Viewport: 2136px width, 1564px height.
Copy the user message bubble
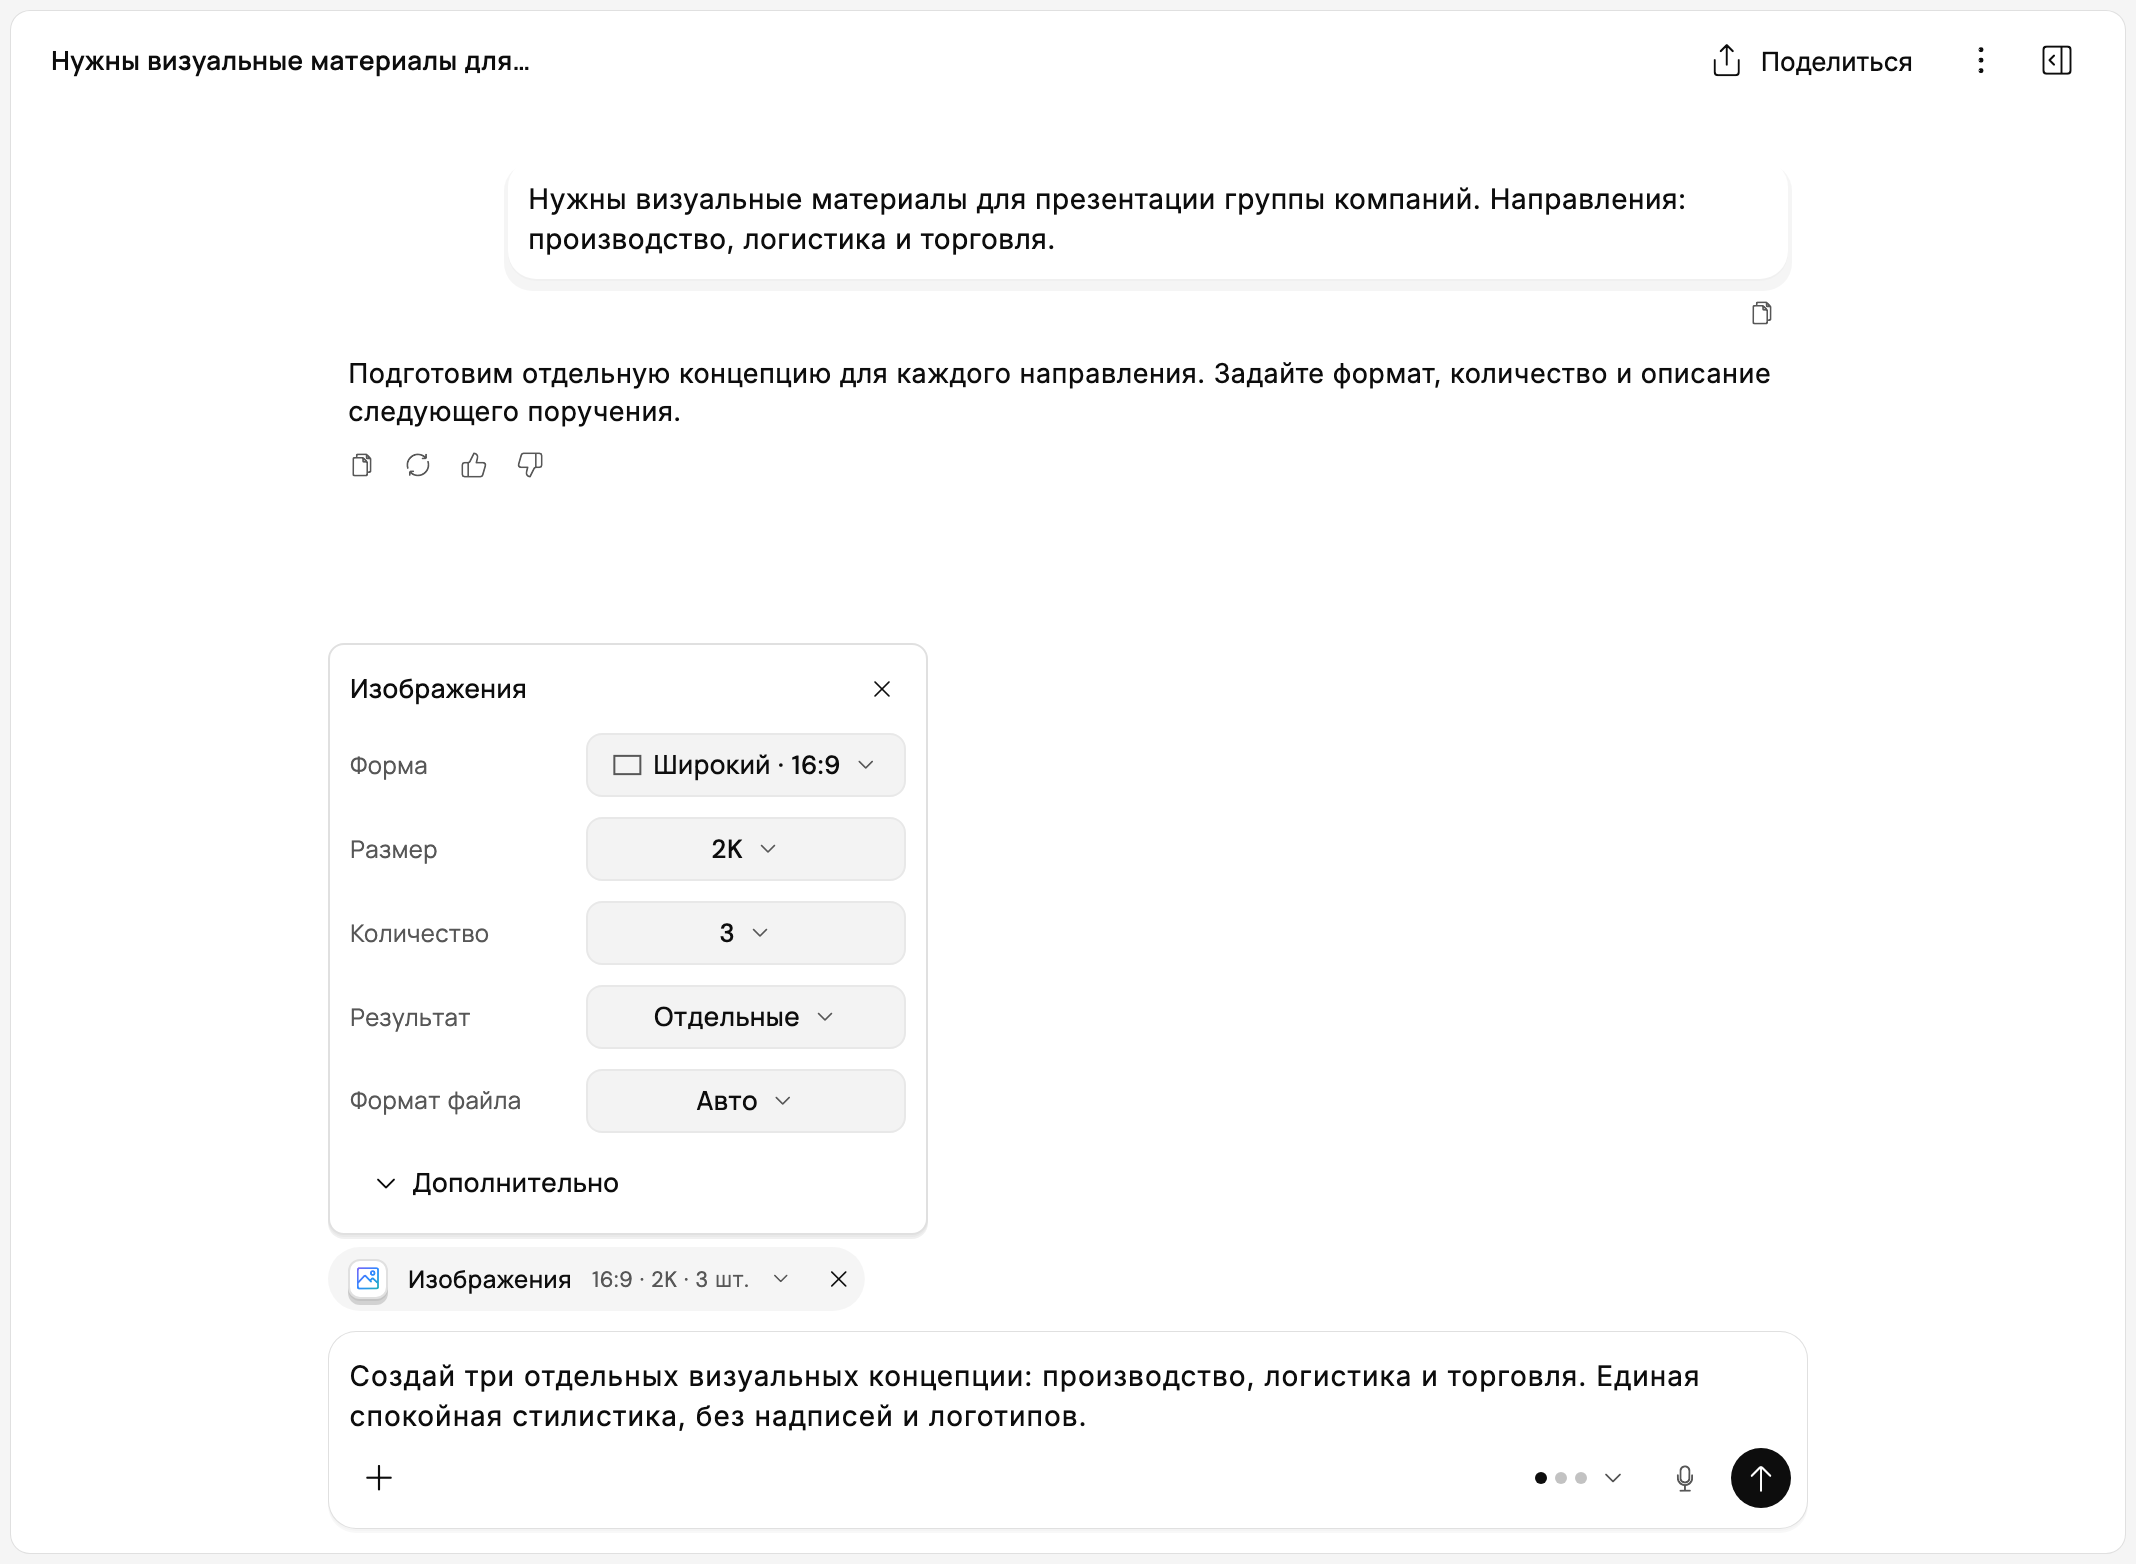[x=1761, y=314]
